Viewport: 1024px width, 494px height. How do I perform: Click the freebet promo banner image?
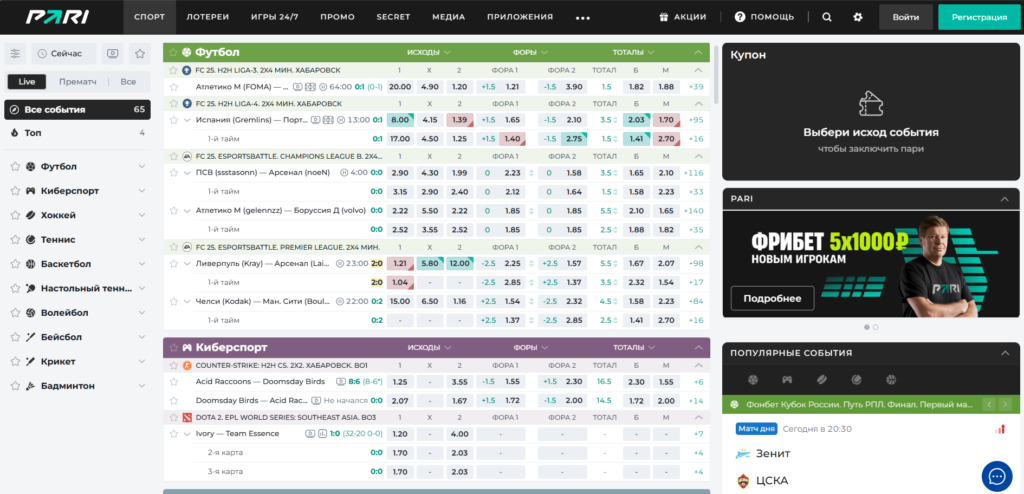pyautogui.click(x=871, y=264)
